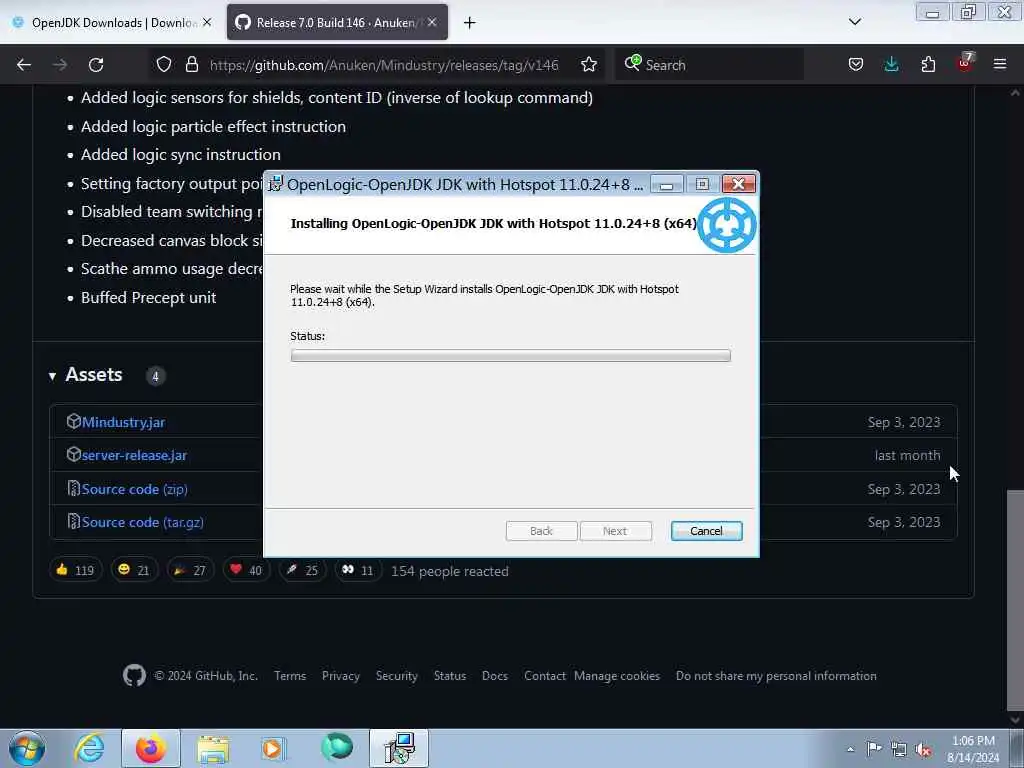Click the 'last month' date text
1024x768 pixels.
(908, 455)
